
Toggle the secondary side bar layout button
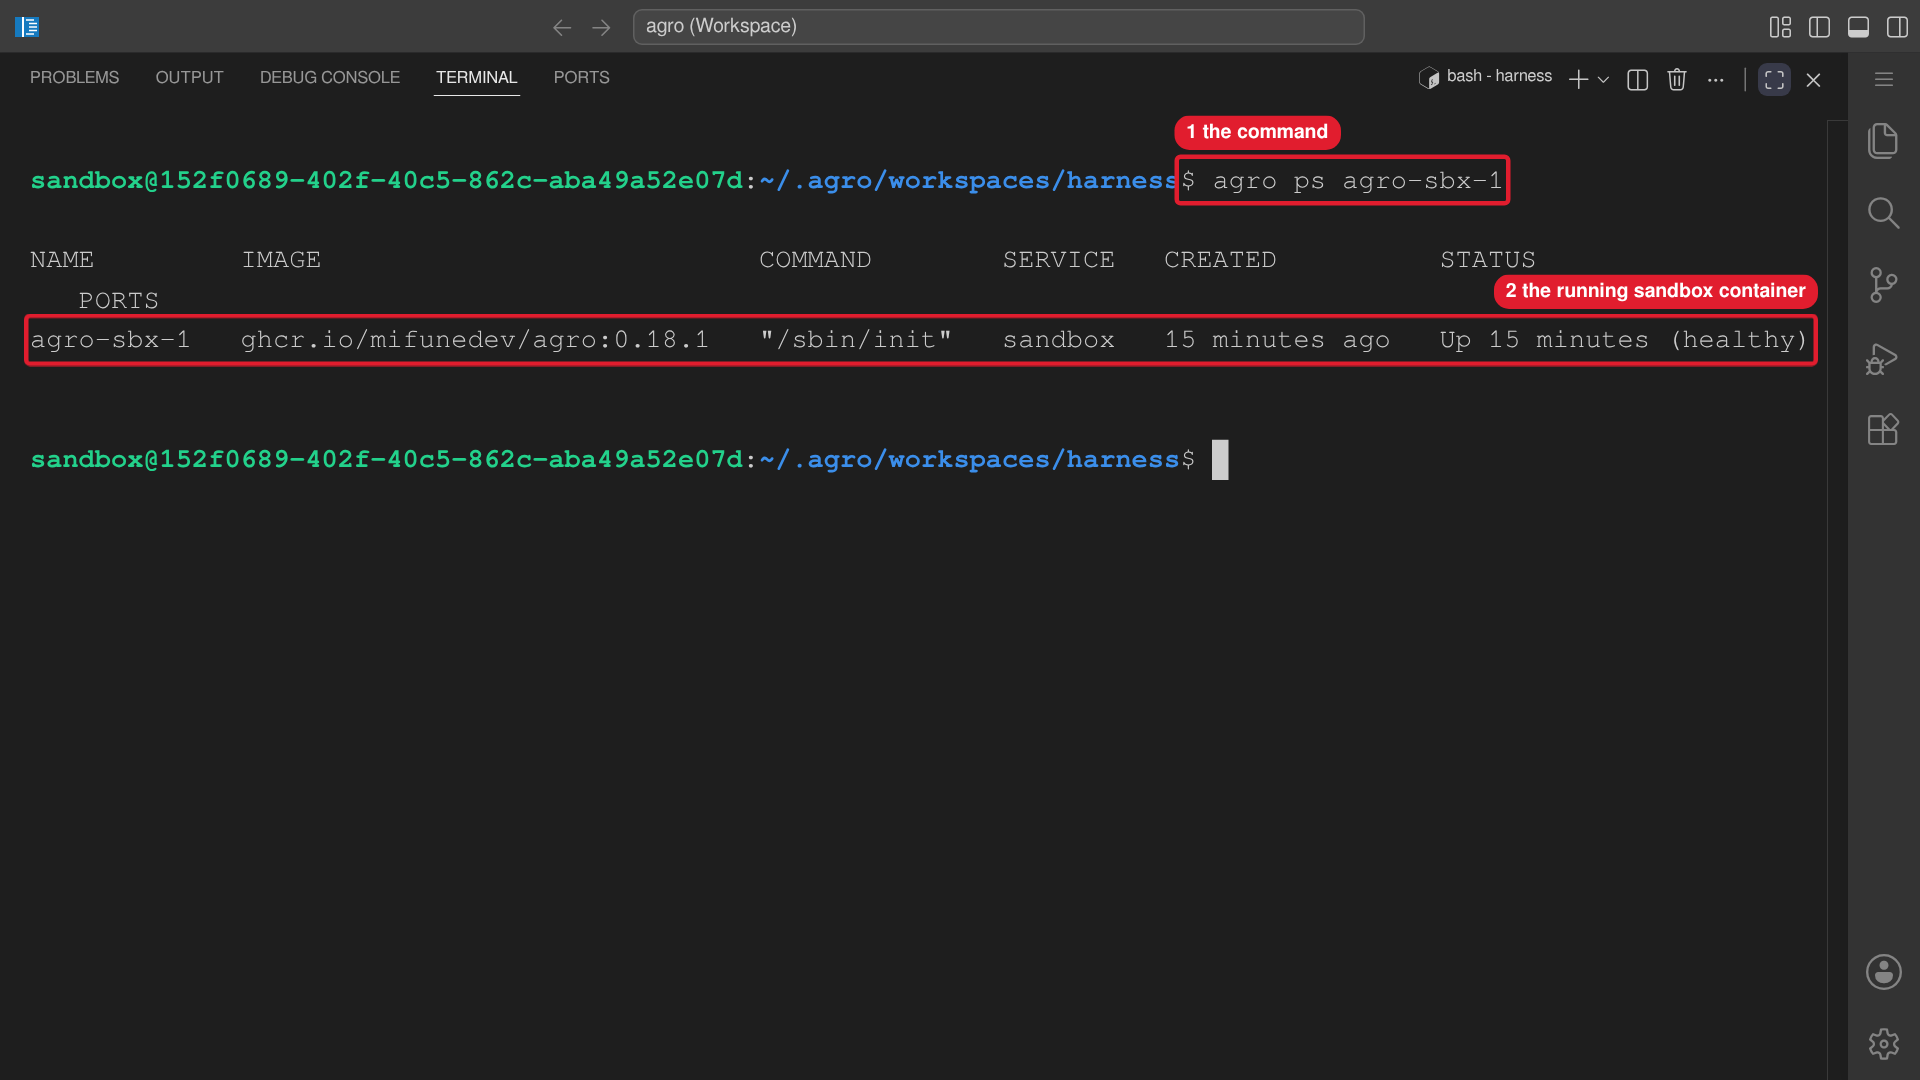coord(1897,27)
